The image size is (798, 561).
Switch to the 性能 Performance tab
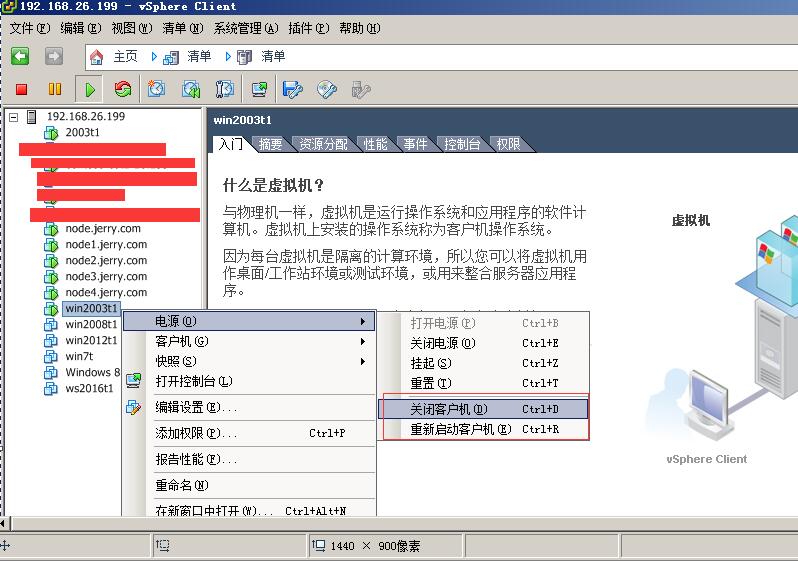pos(375,145)
